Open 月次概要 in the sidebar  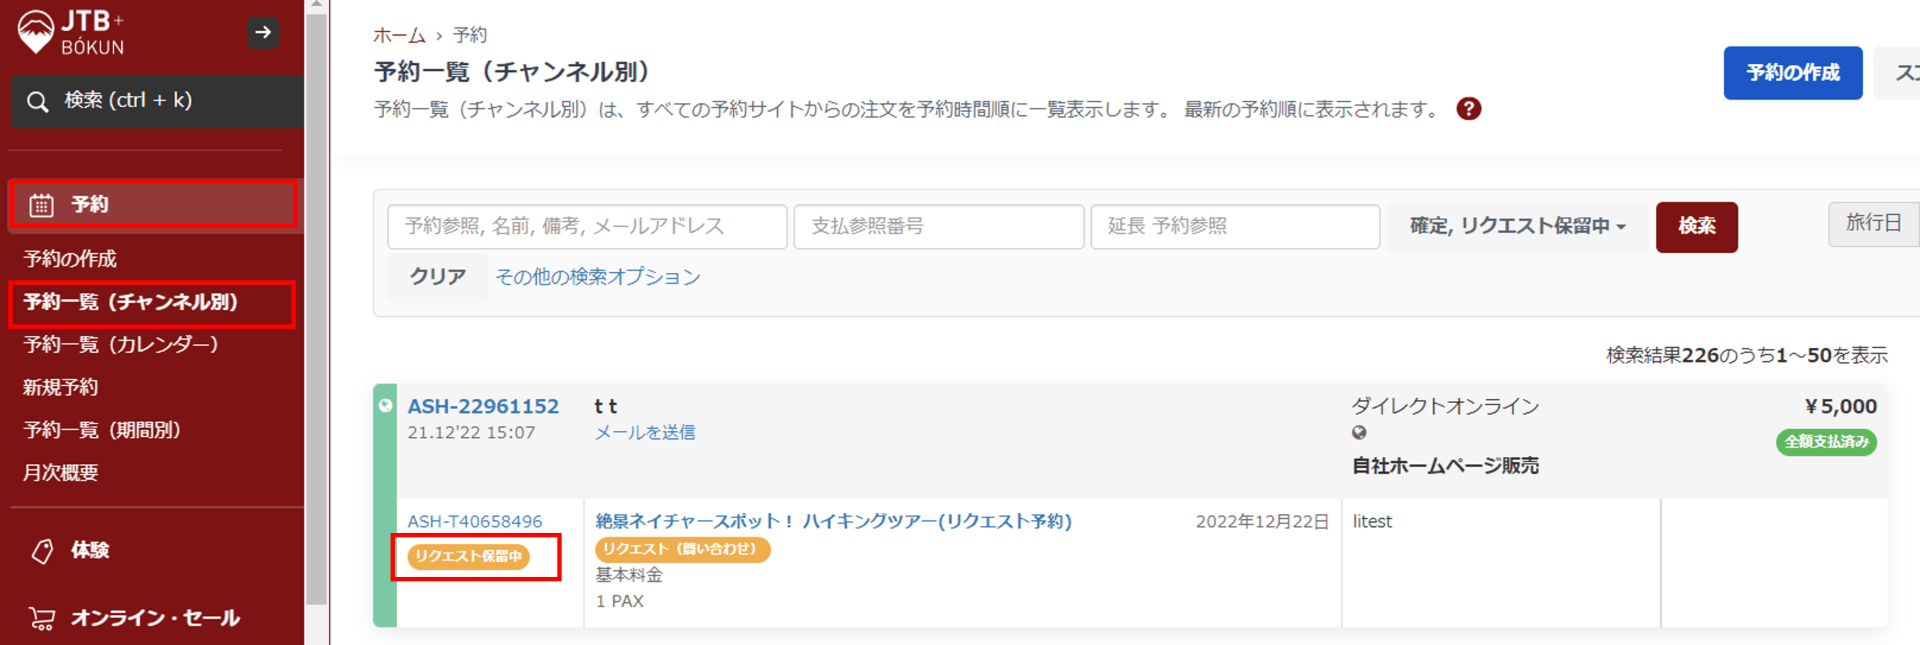point(61,473)
